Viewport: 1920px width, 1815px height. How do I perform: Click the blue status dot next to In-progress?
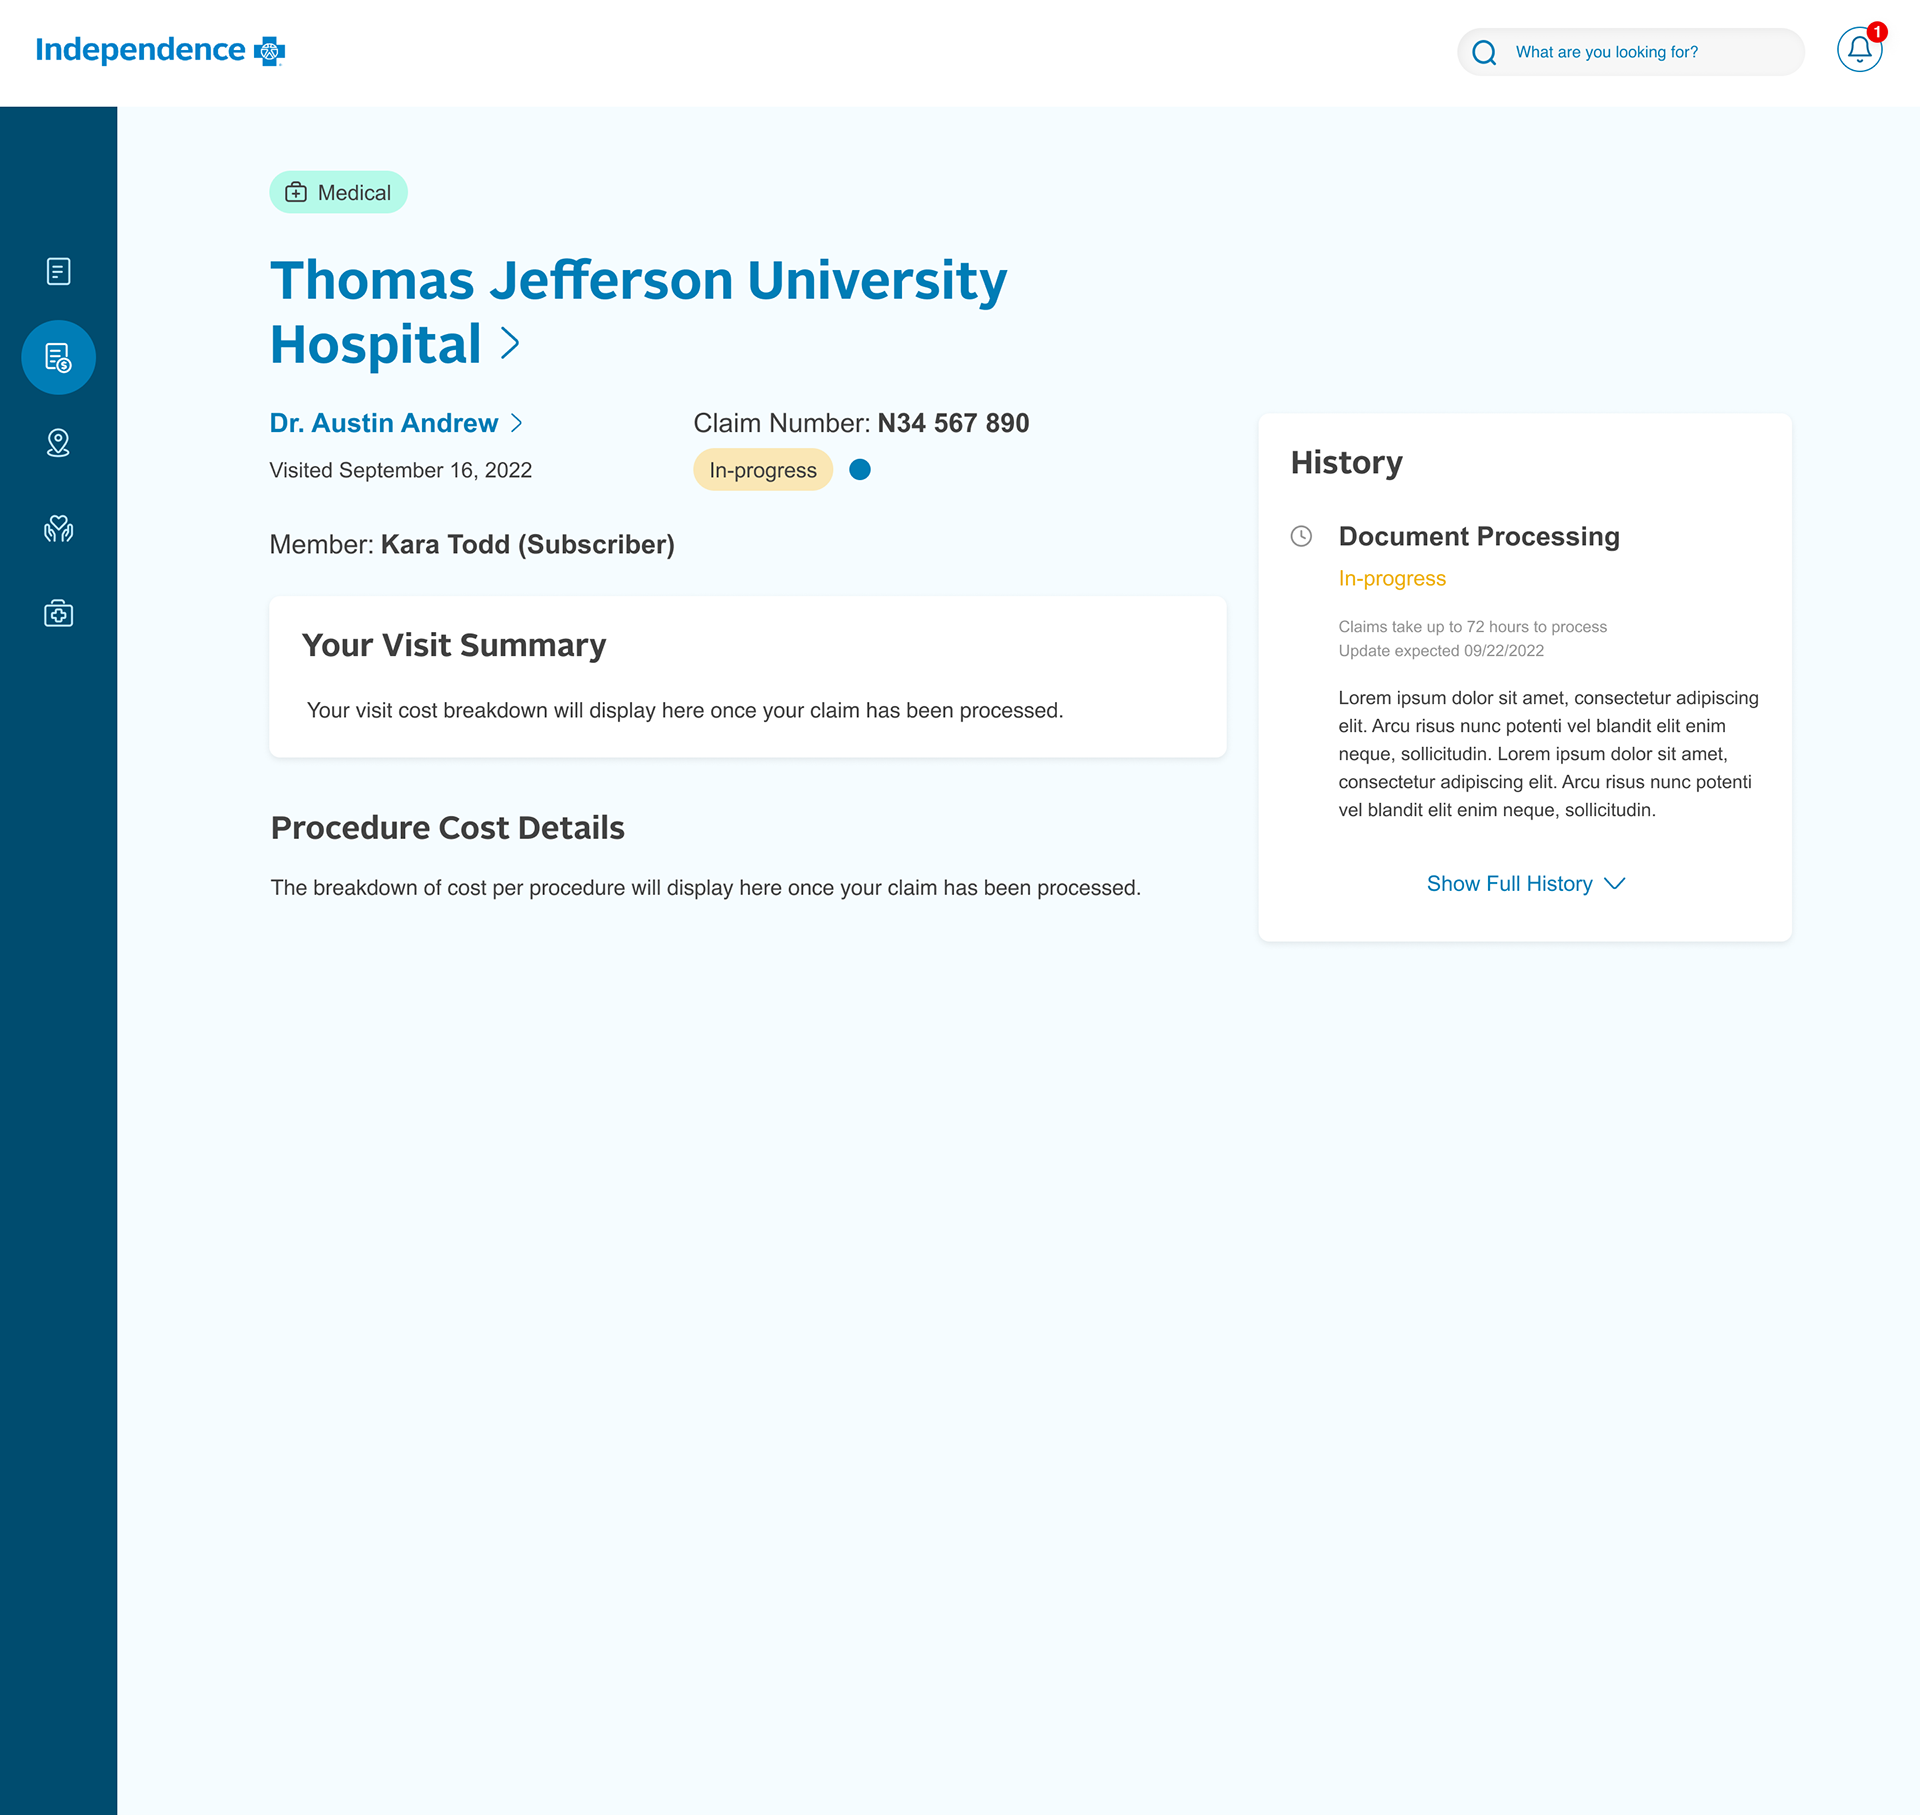click(x=860, y=470)
